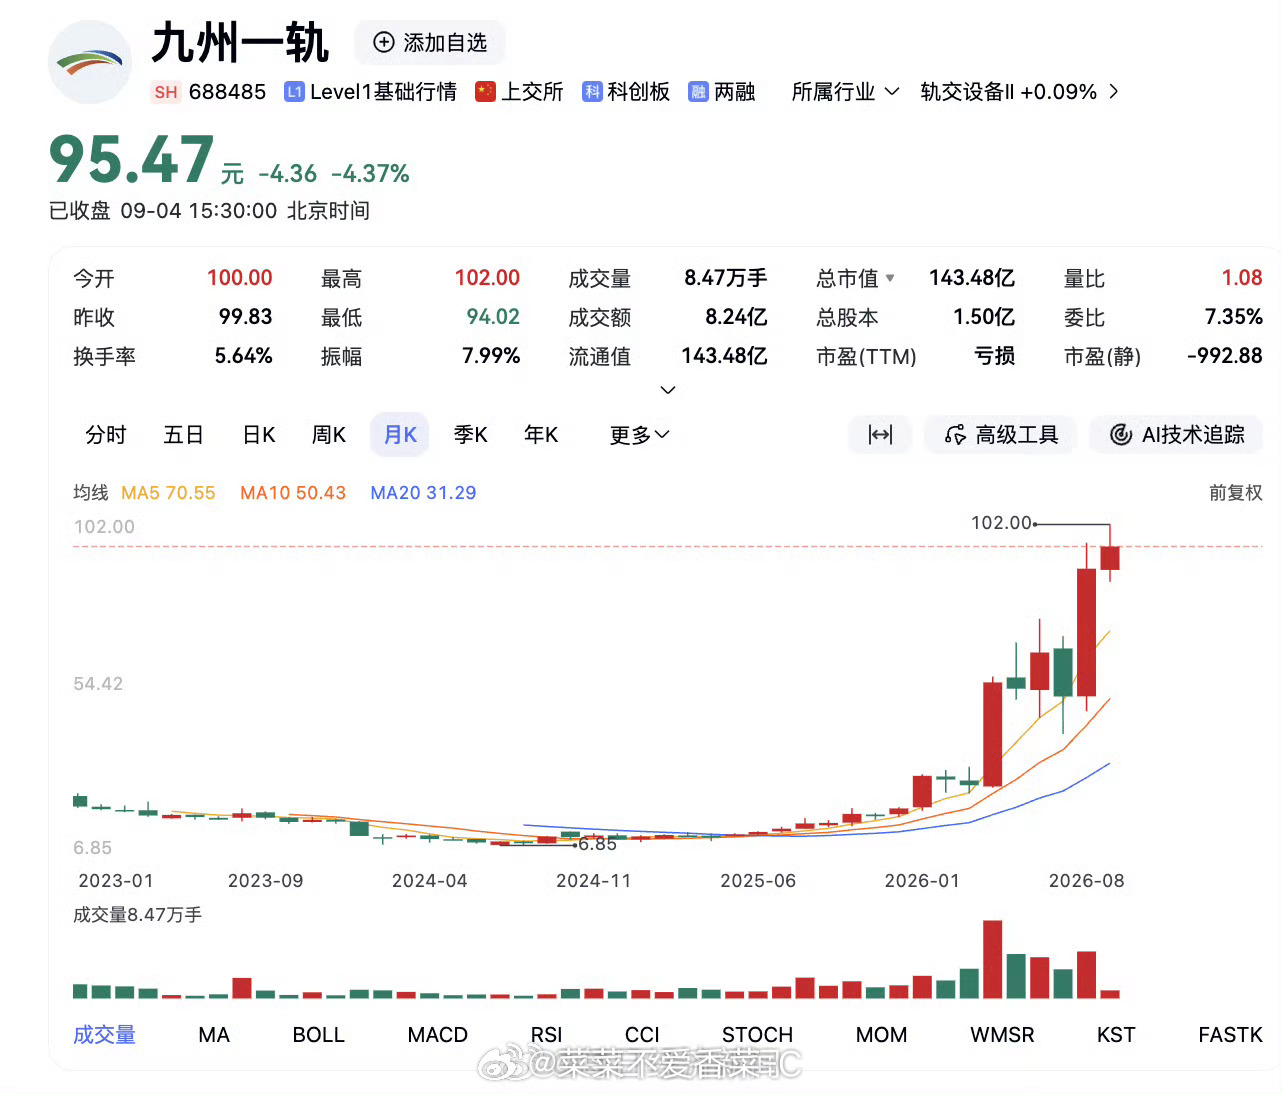Select the 月K chart tab
The image size is (1282, 1094).
click(x=400, y=435)
